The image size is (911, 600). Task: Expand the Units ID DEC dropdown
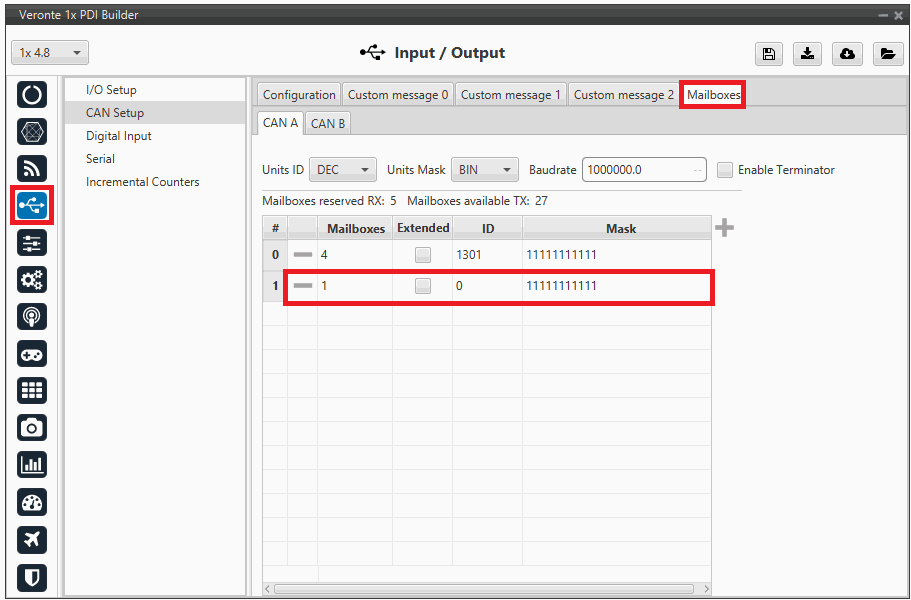point(343,170)
